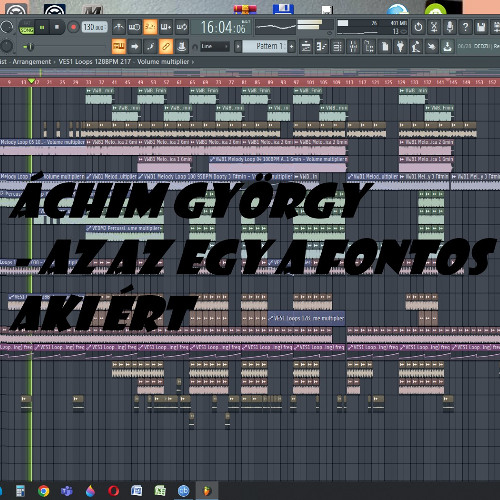The height and width of the screenshot is (500, 500).
Task: Click bar 101 on the timeline ruler
Action: 310,82
